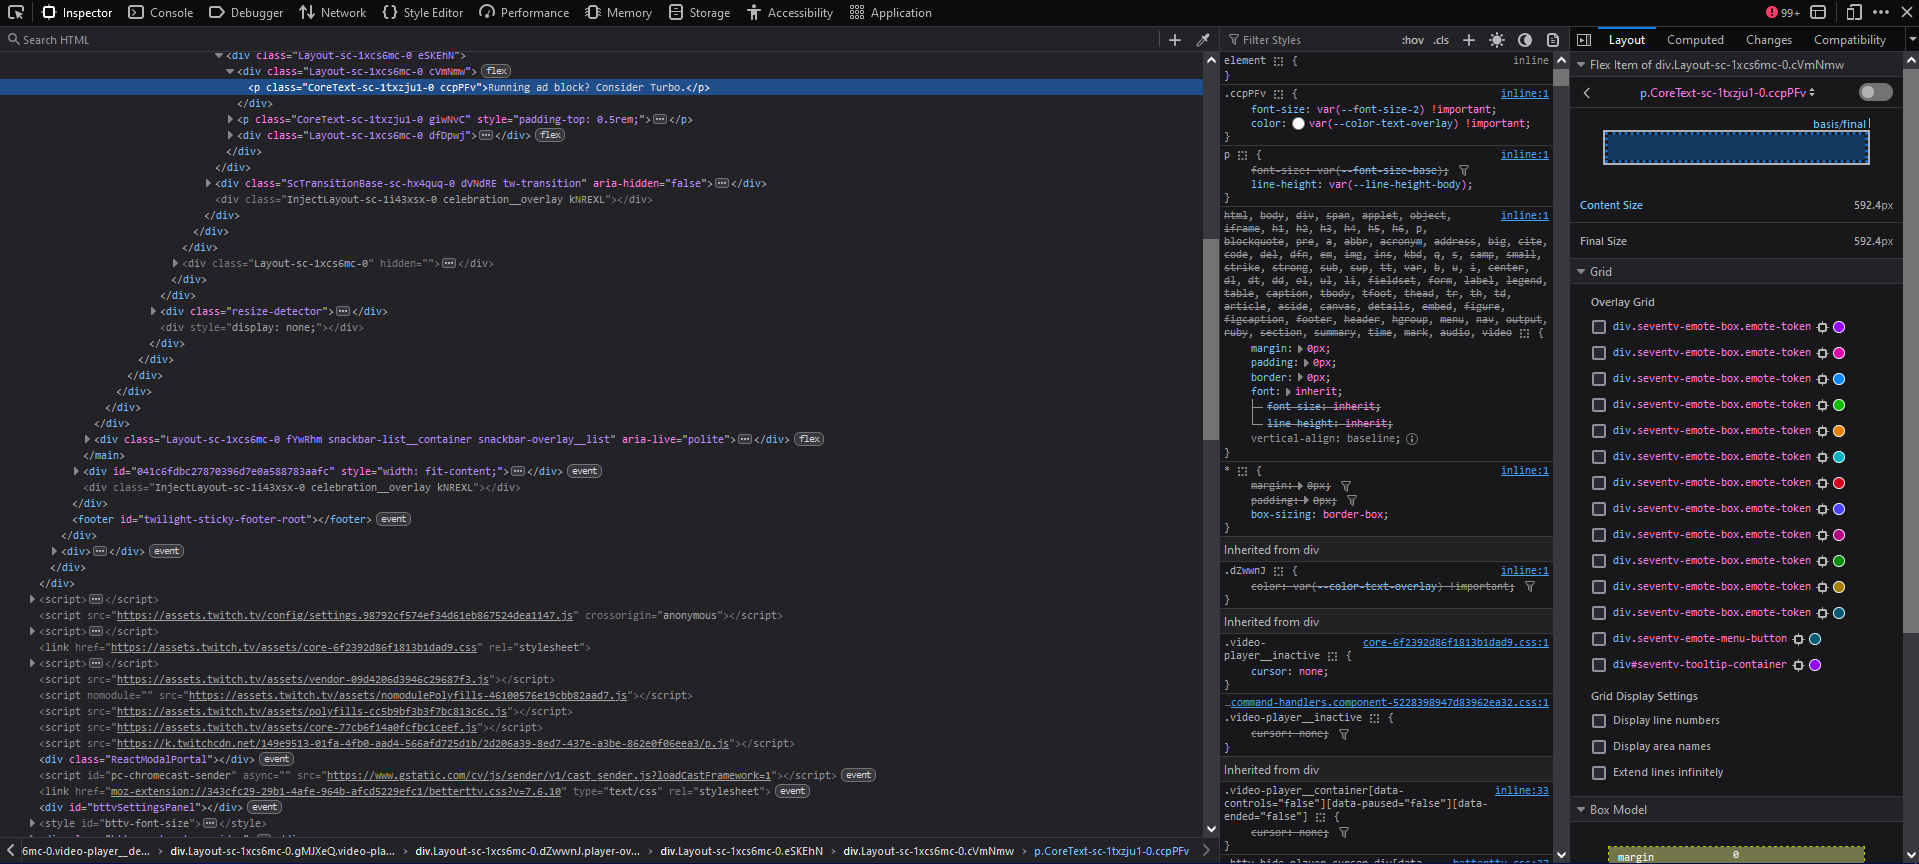1919x864 pixels.
Task: Click white color swatch for --color-text-overlay
Action: click(x=1298, y=124)
